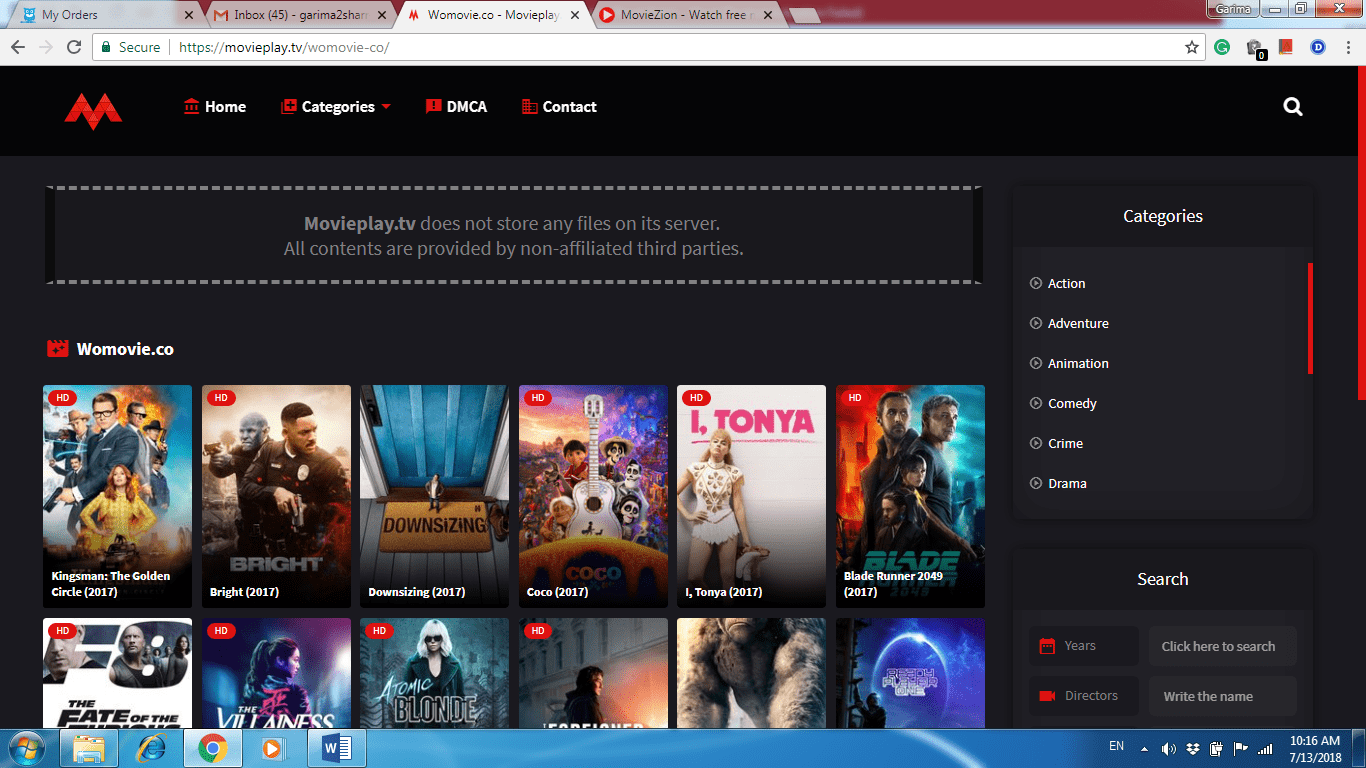Click the Garima Chrome profile button
1366x768 pixels.
point(1232,8)
